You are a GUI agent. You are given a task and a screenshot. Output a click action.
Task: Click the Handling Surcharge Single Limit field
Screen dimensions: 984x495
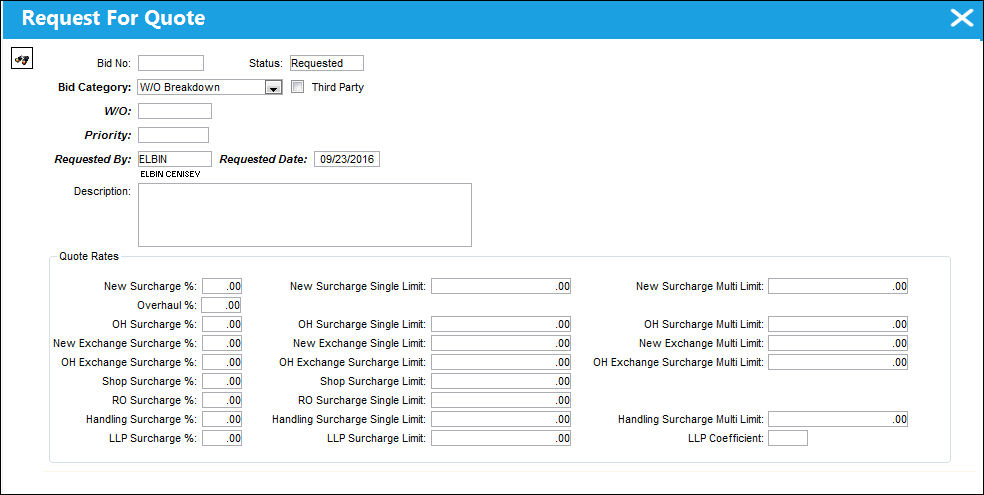pyautogui.click(x=501, y=419)
